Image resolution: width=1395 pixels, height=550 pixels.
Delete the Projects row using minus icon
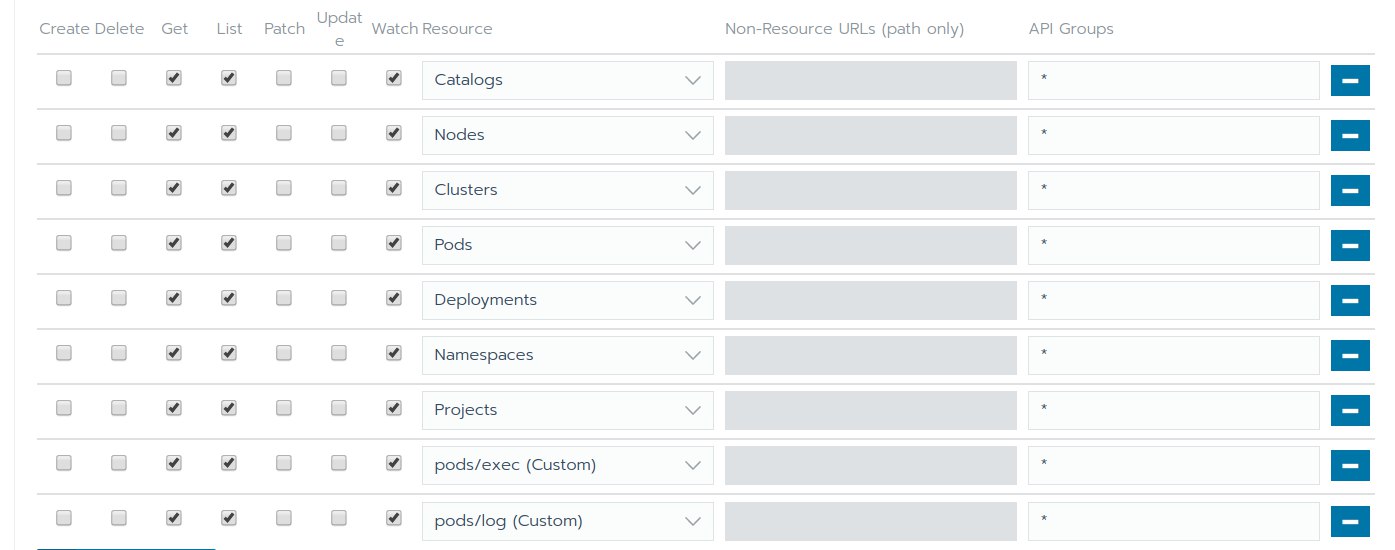1349,410
